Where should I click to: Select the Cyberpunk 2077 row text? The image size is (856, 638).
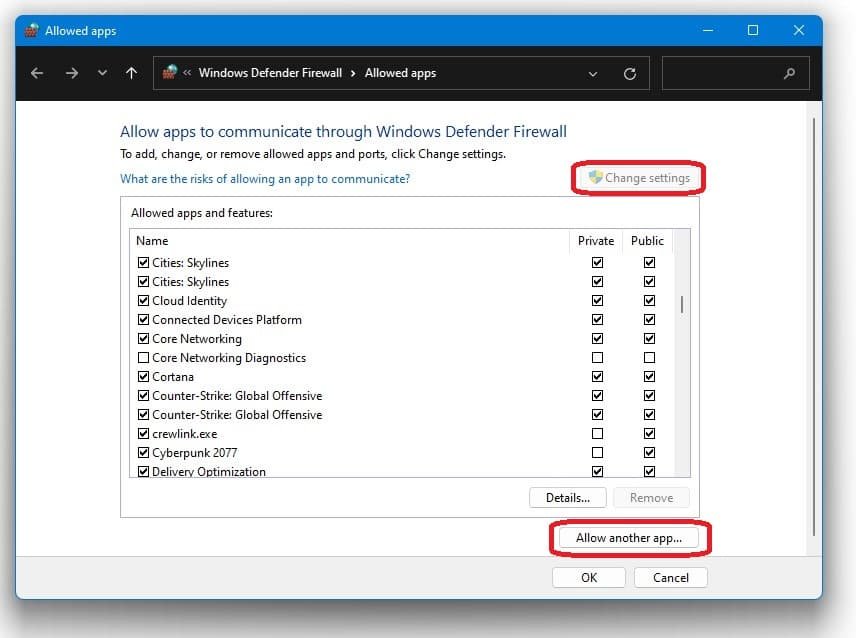(x=194, y=453)
